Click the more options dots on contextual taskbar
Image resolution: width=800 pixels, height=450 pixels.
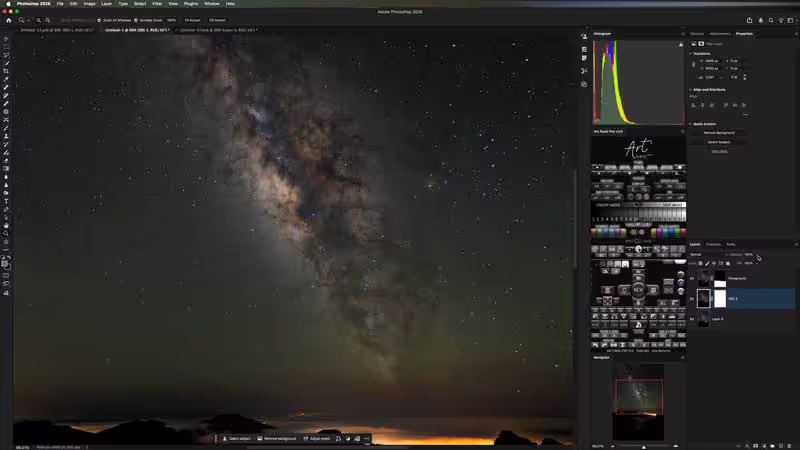(366, 439)
